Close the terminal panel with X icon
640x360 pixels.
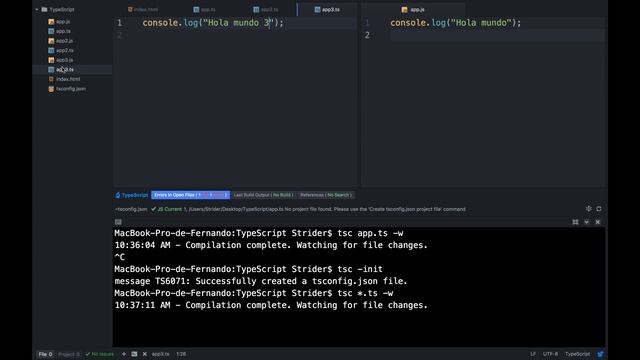point(598,222)
